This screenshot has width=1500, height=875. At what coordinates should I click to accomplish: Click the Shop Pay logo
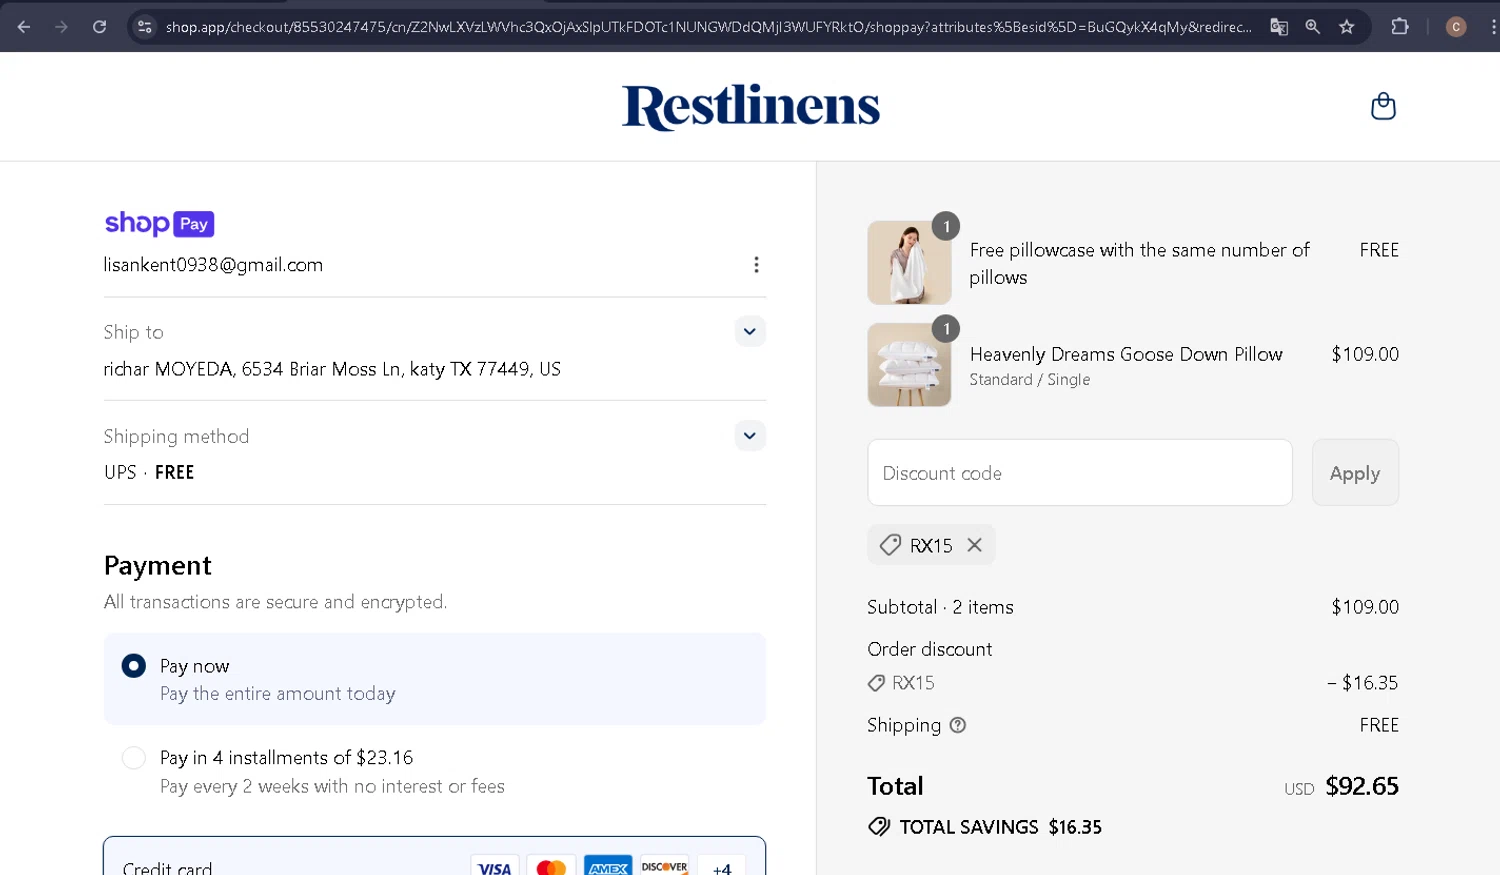pos(160,223)
